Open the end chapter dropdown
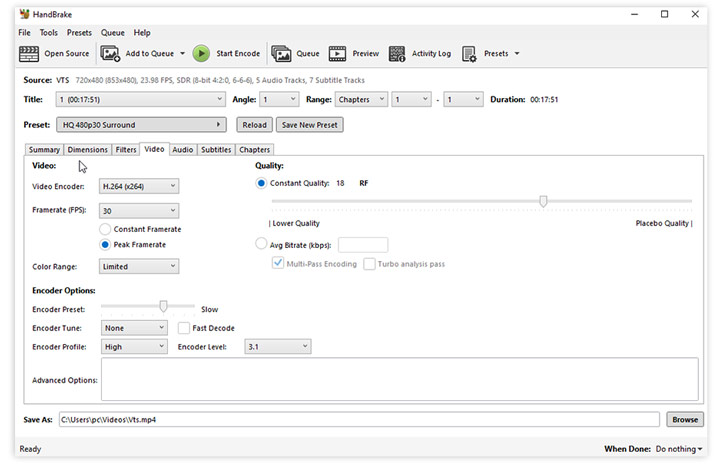Screen dimensions: 720x466 point(463,99)
